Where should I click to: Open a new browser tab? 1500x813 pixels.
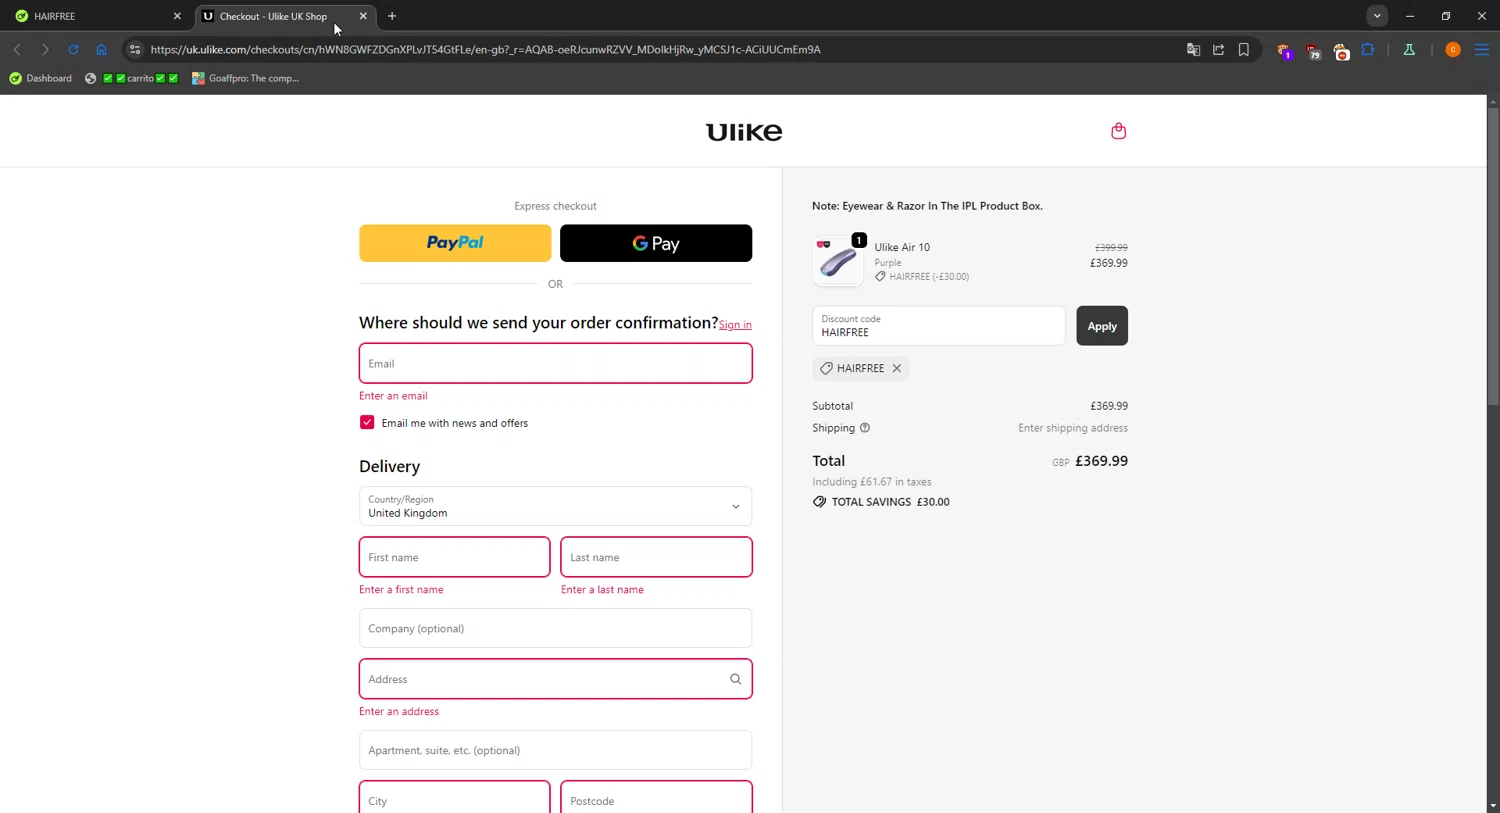392,16
